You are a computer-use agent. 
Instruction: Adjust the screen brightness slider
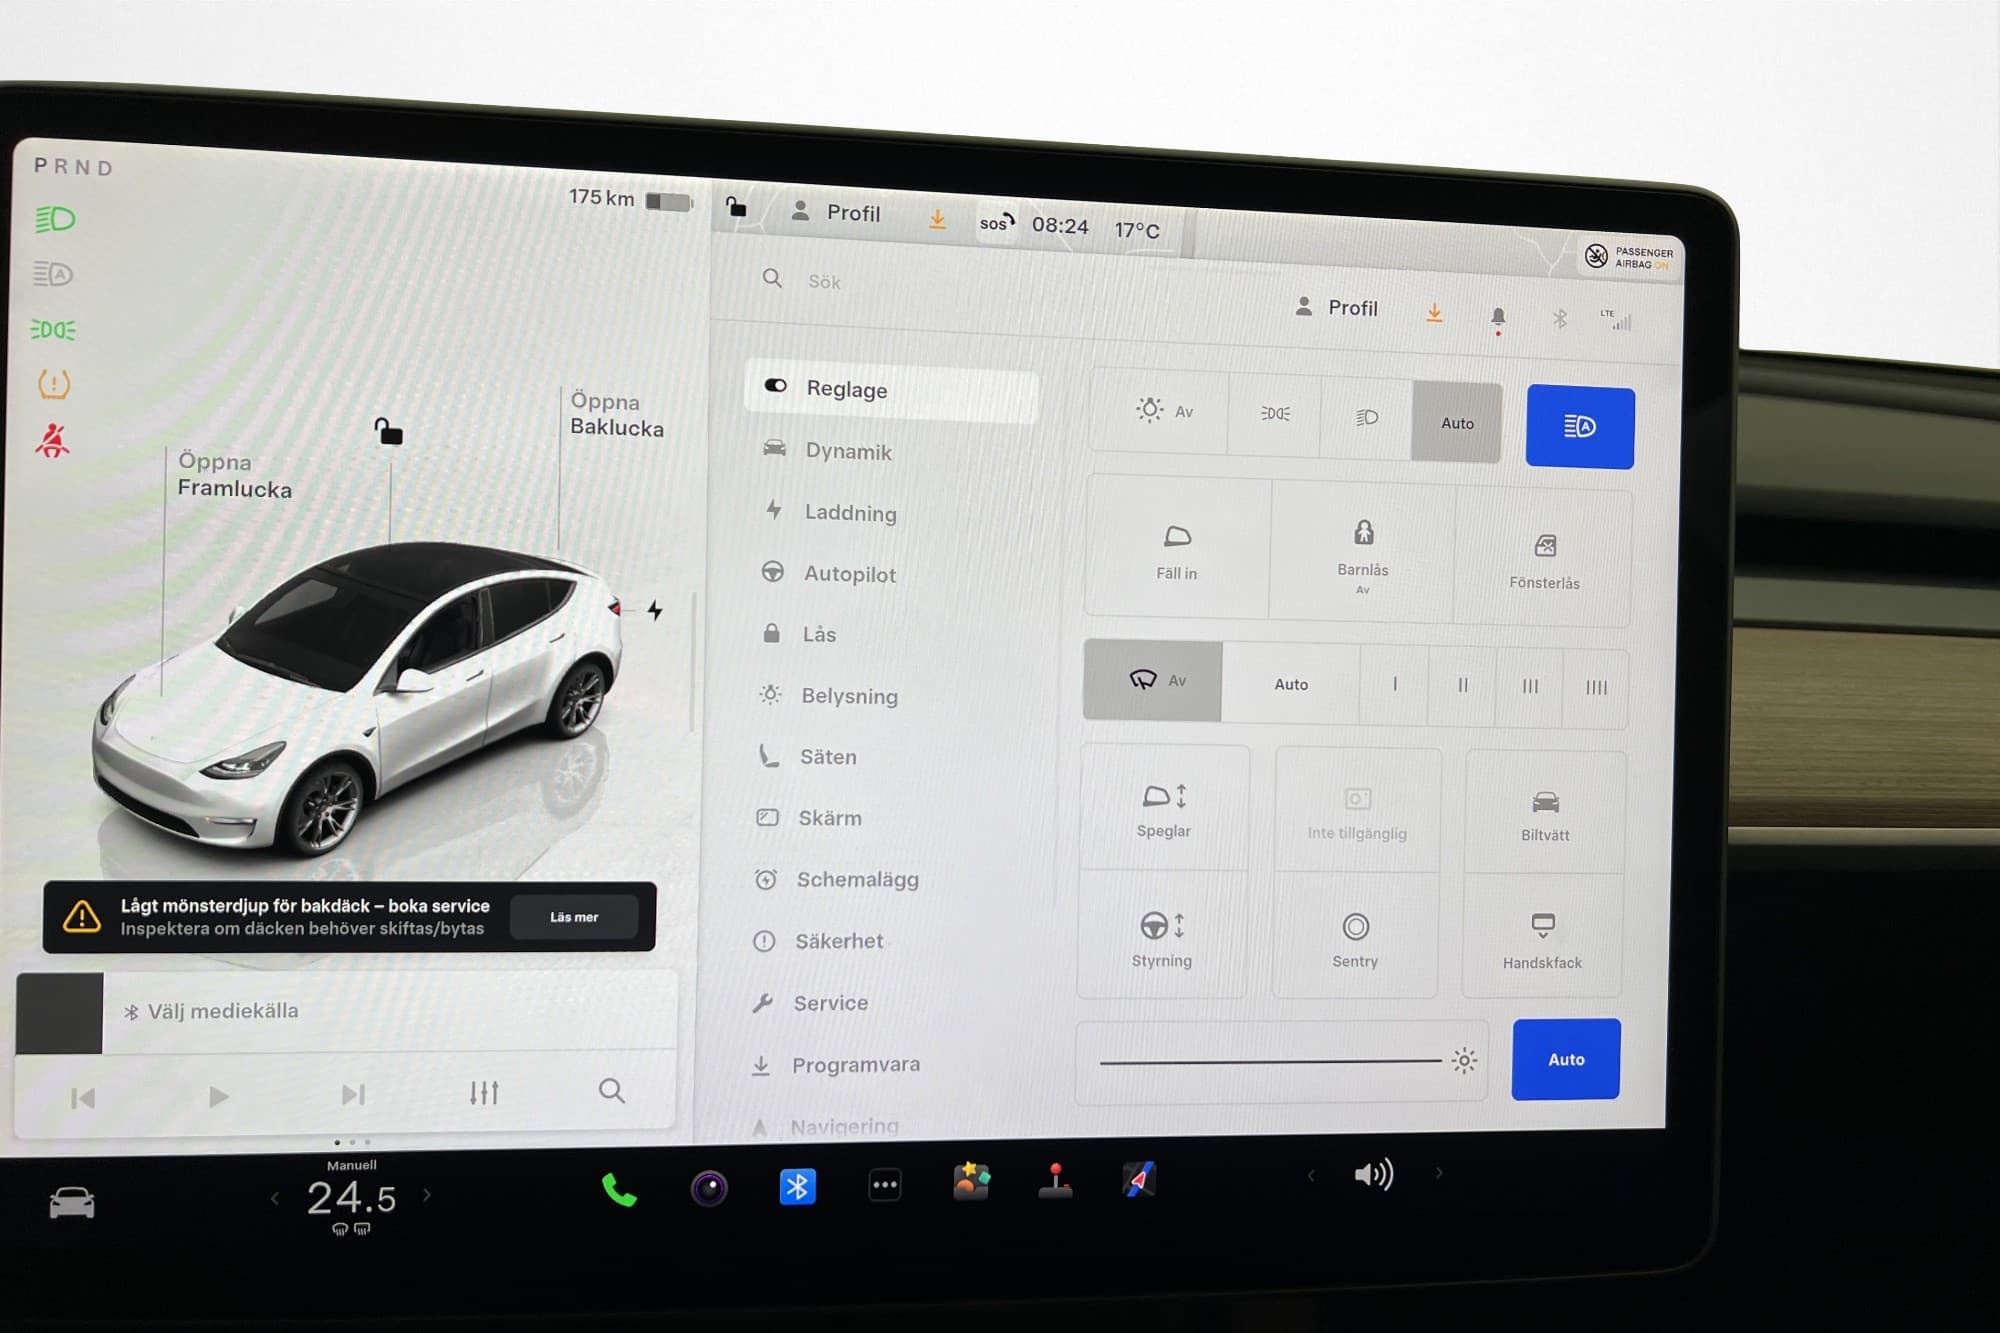(x=1270, y=1062)
